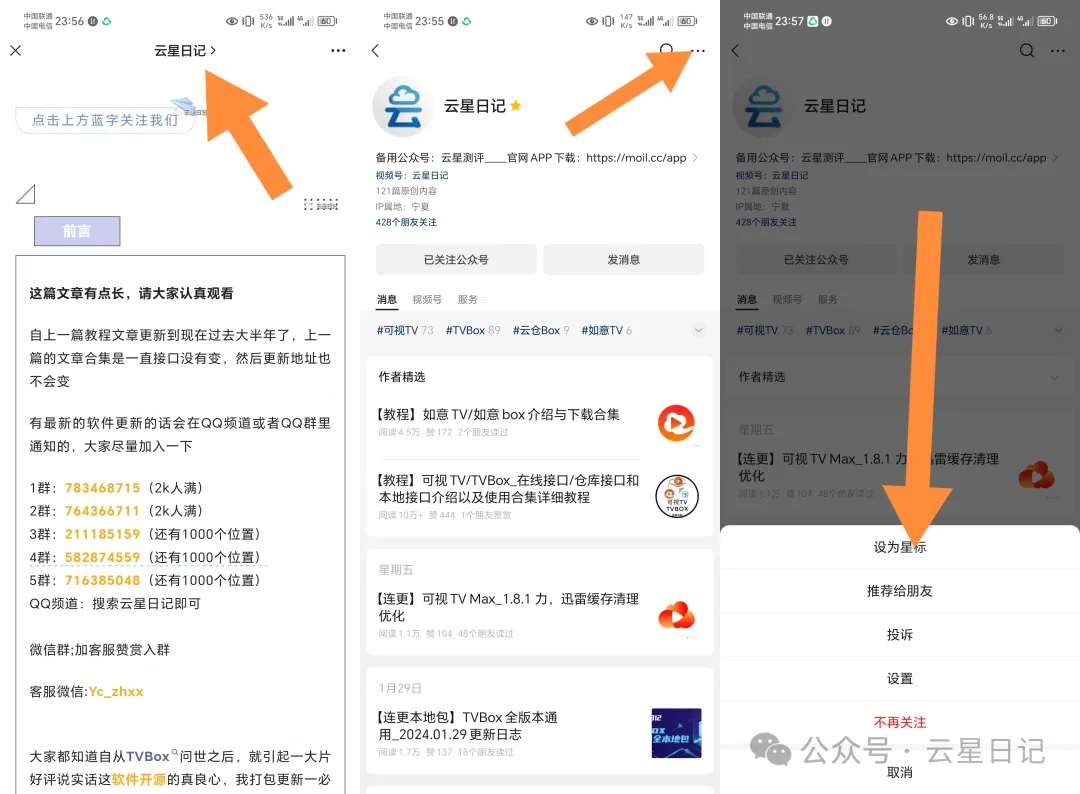Image resolution: width=1080 pixels, height=794 pixels.
Task: Tap the 已关注公众号 button on the undimmed profile
Action: [456, 260]
